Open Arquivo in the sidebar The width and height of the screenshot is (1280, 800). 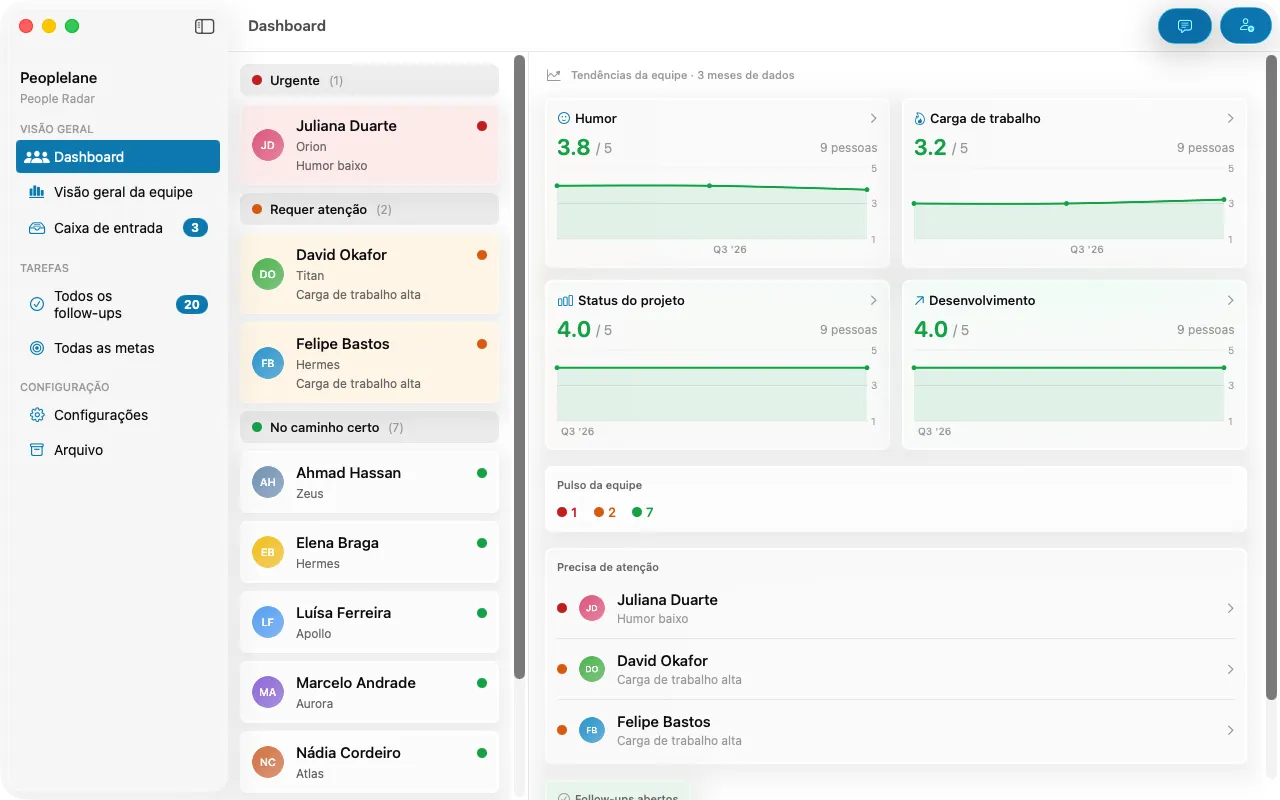[x=118, y=450]
